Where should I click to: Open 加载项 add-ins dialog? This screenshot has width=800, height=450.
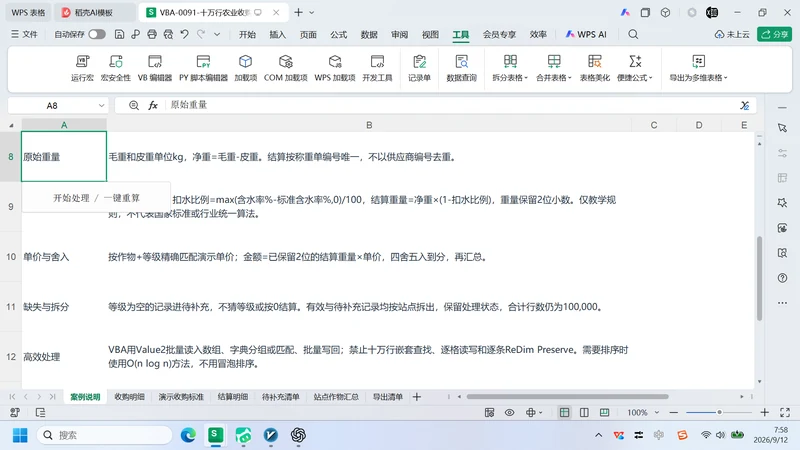coord(245,68)
